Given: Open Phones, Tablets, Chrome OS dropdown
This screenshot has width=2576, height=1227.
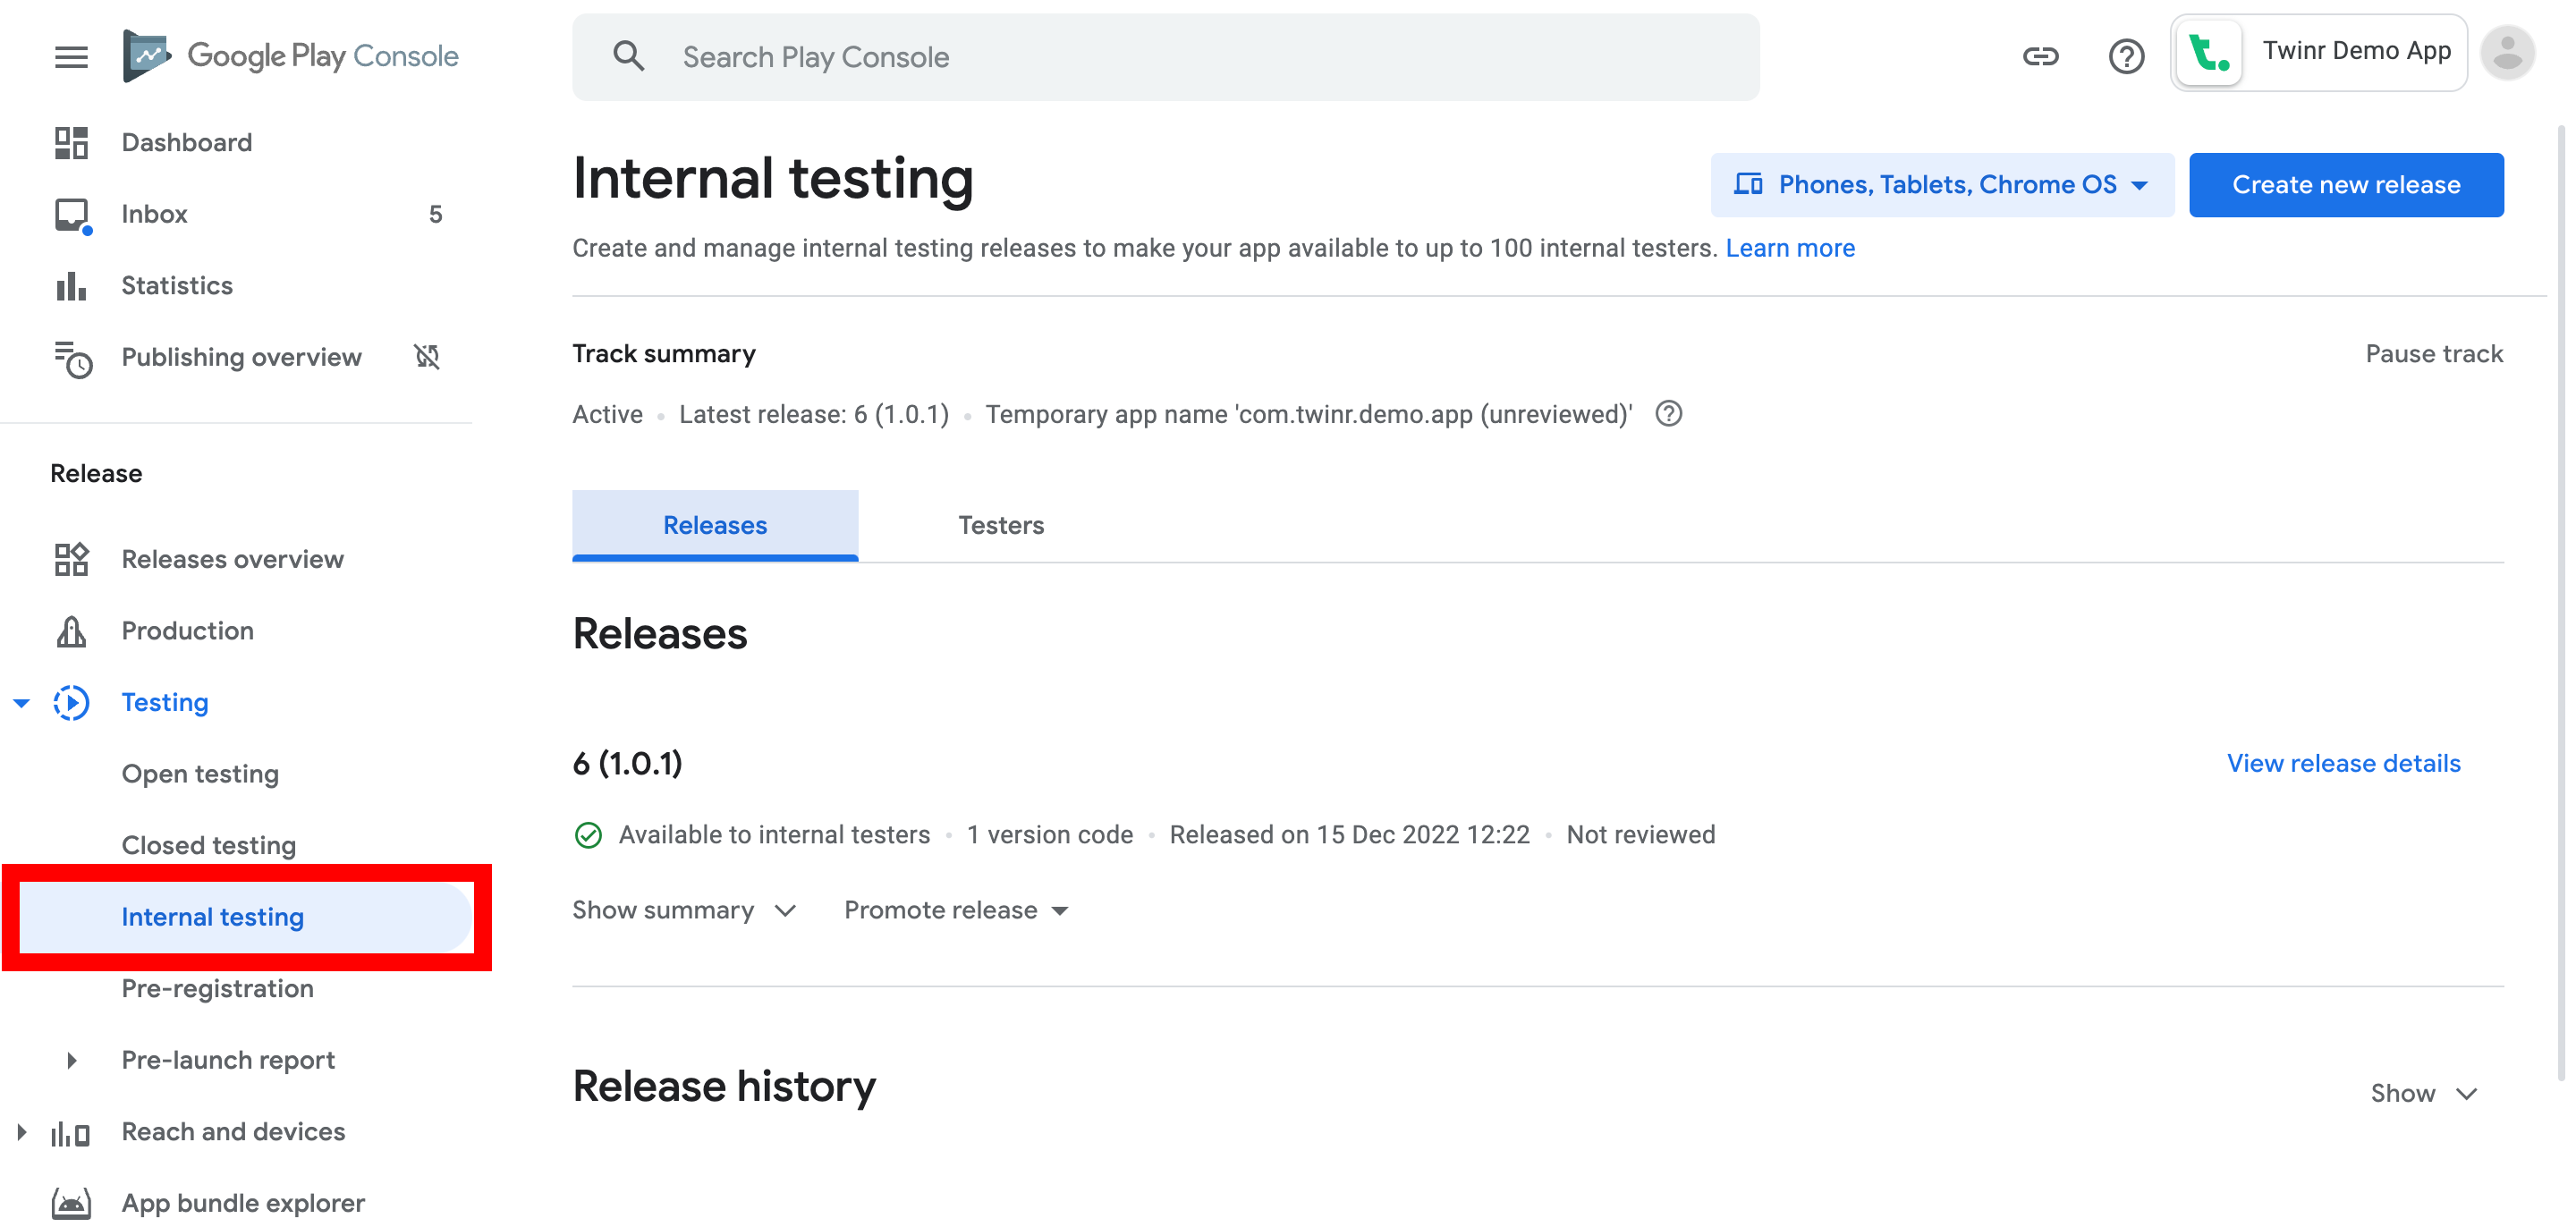Looking at the screenshot, I should (x=1941, y=185).
